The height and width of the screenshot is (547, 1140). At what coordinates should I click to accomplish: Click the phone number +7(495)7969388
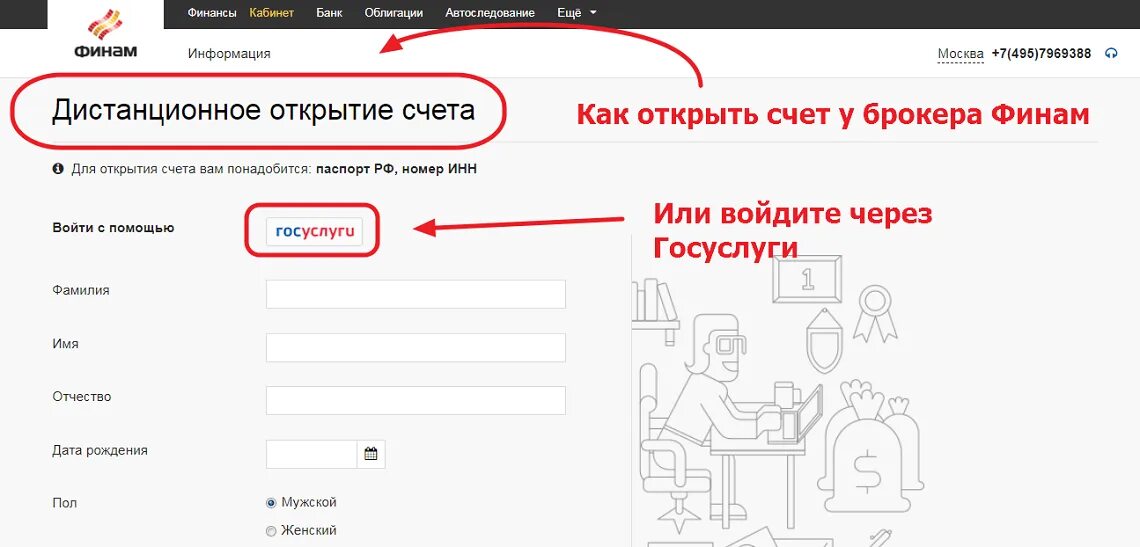[1041, 54]
